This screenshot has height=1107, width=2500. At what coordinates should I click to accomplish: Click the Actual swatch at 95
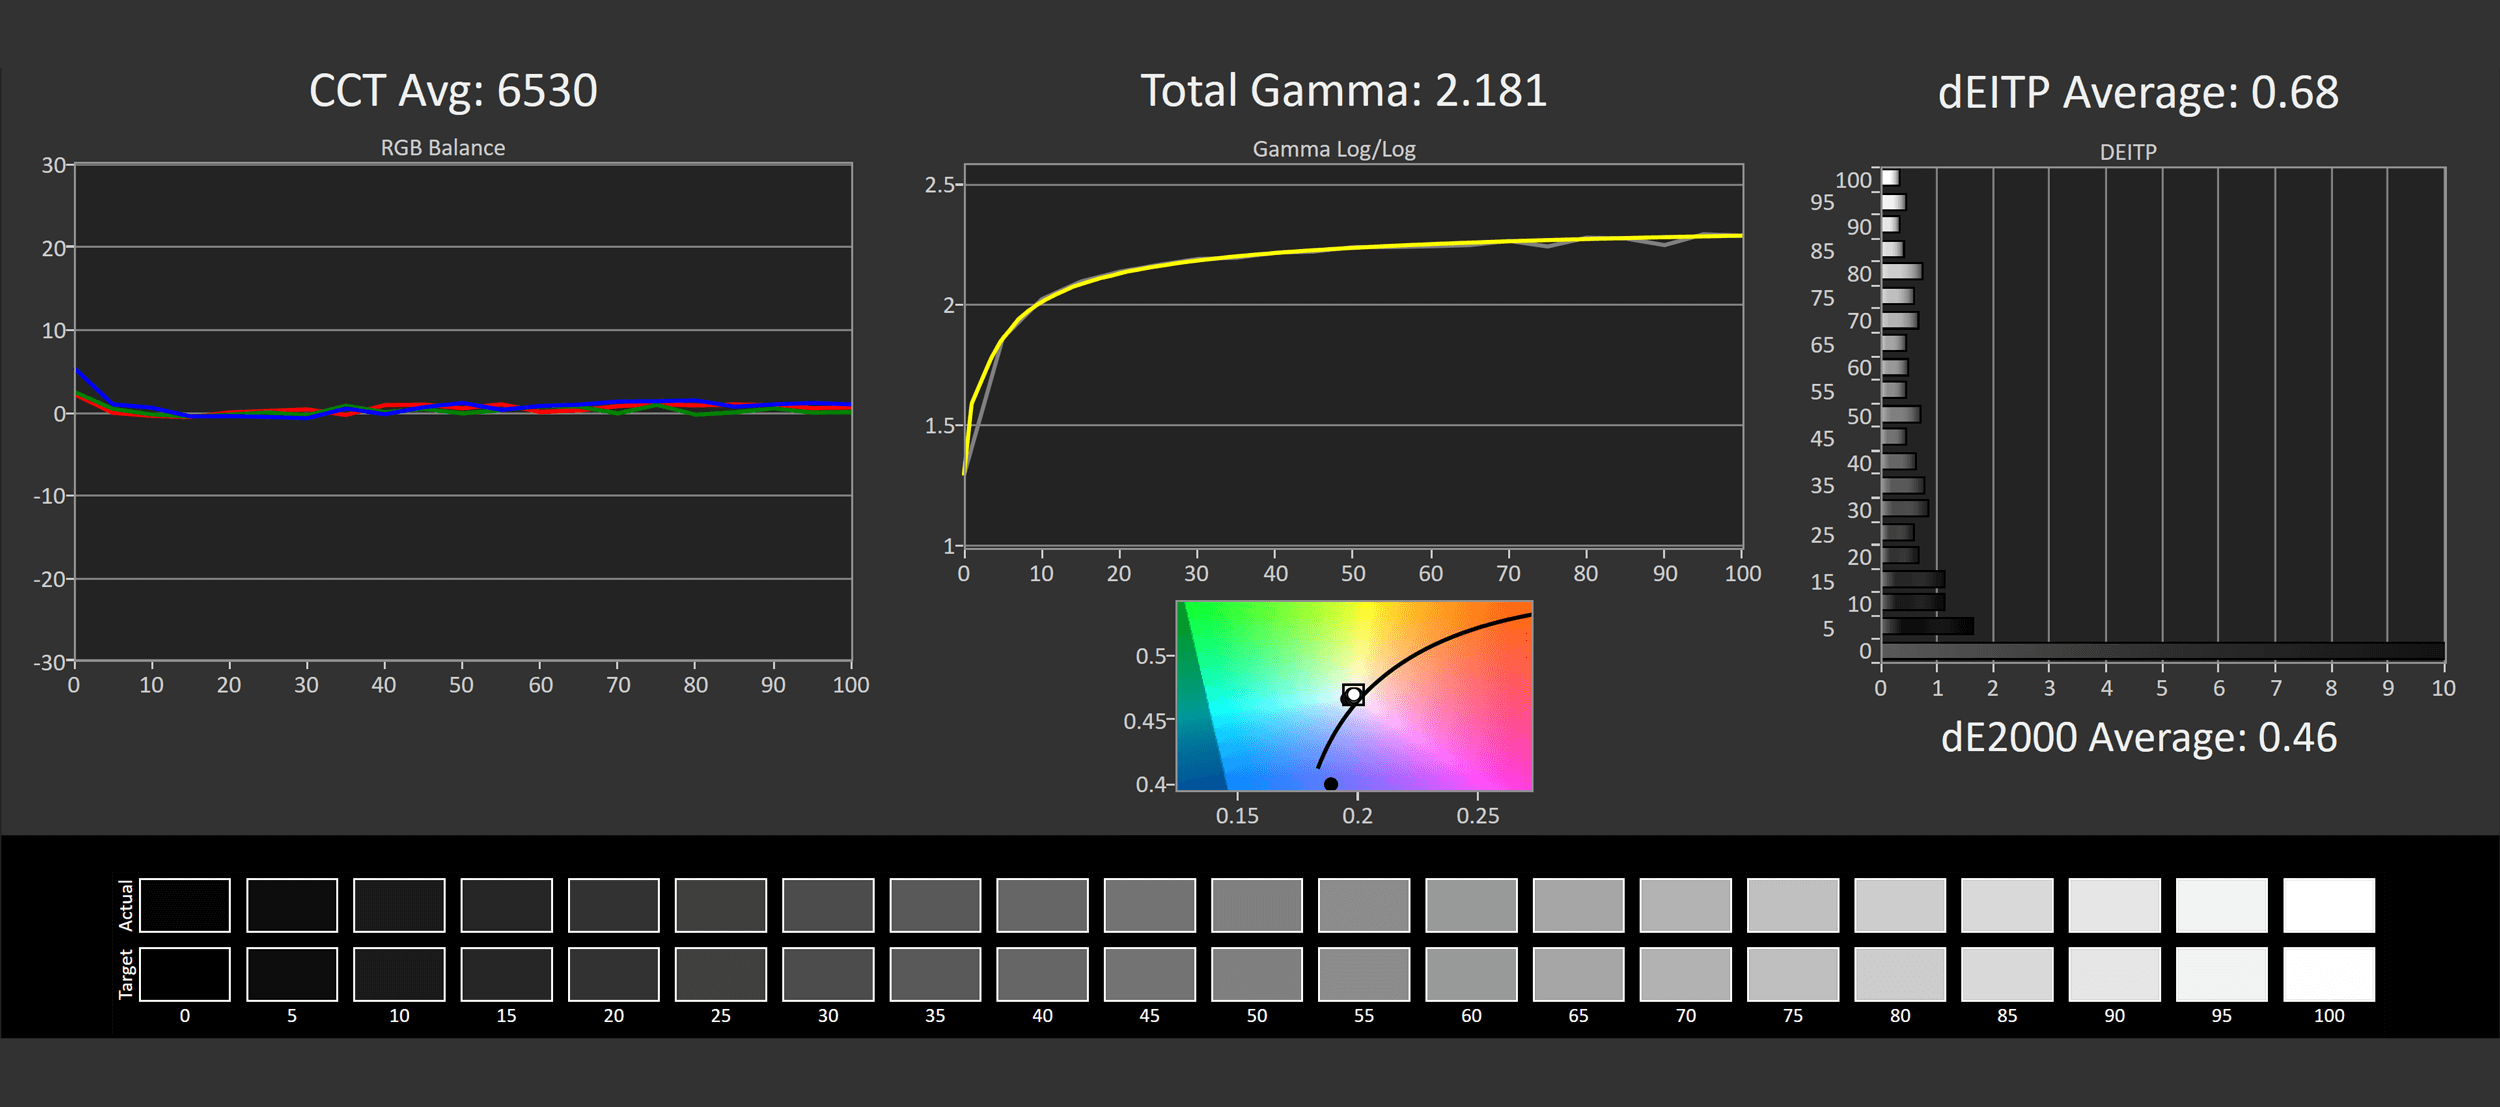[x=2222, y=905]
